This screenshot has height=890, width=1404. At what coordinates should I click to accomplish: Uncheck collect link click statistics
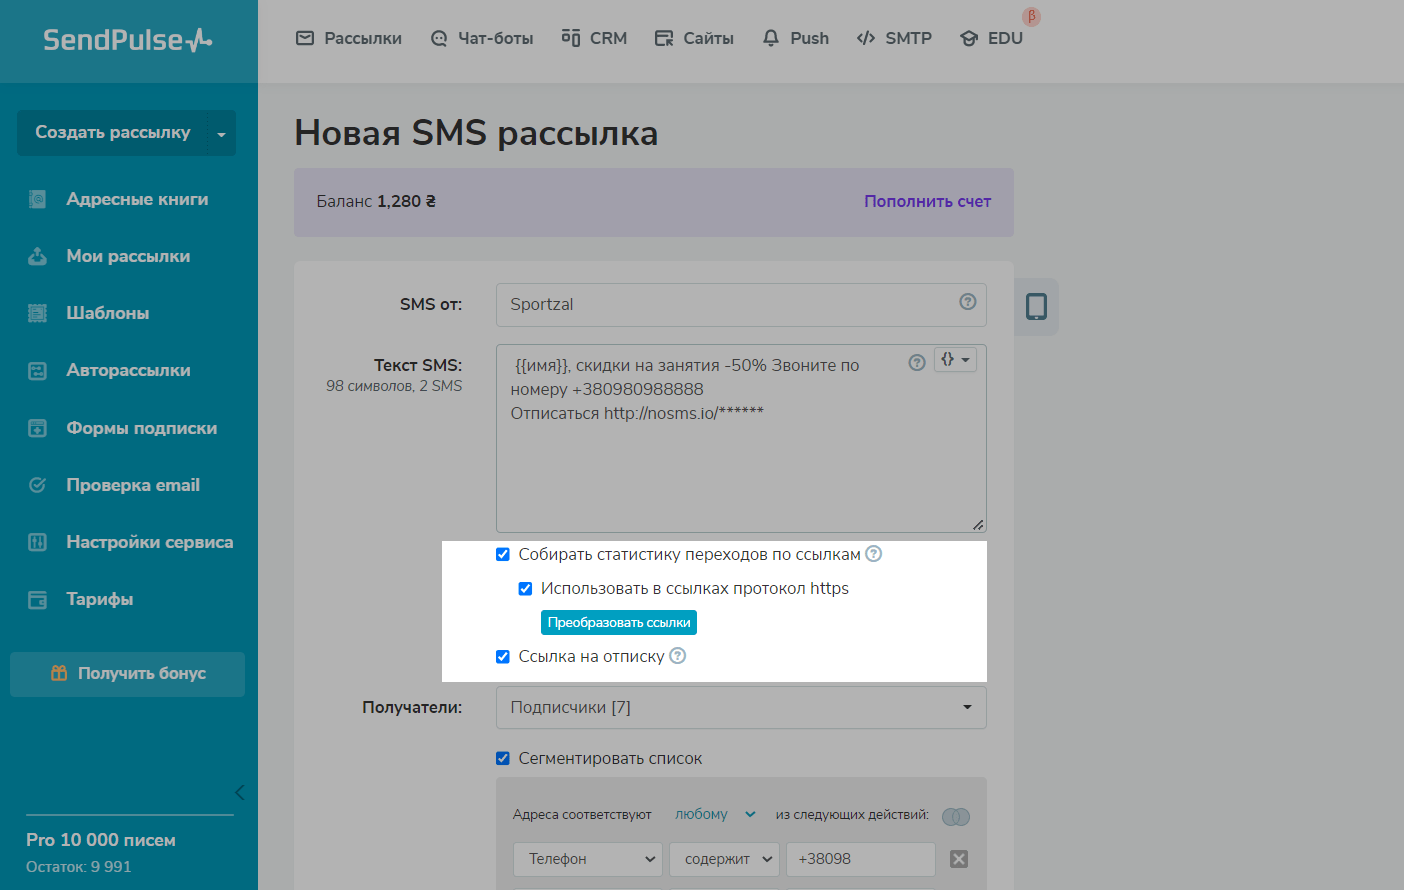click(x=503, y=554)
